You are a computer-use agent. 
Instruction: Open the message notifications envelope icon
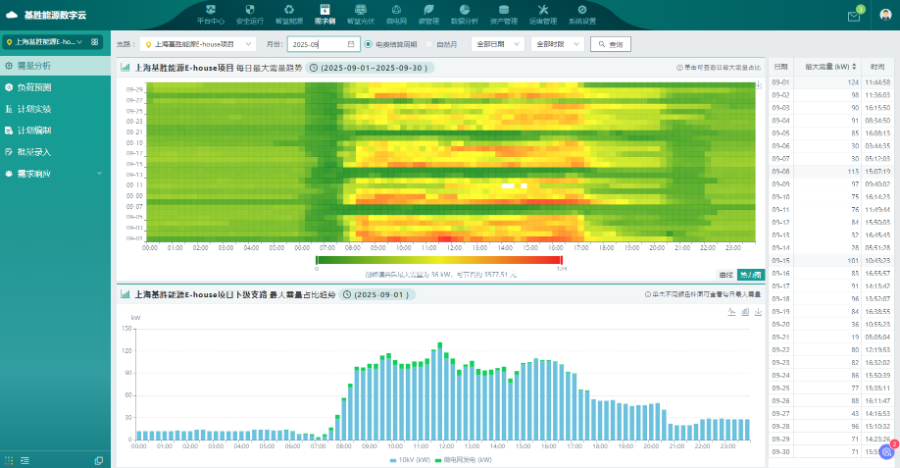pos(854,14)
